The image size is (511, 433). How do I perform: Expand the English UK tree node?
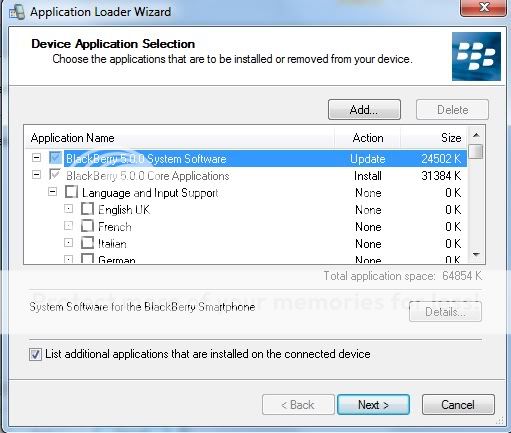[x=68, y=209]
